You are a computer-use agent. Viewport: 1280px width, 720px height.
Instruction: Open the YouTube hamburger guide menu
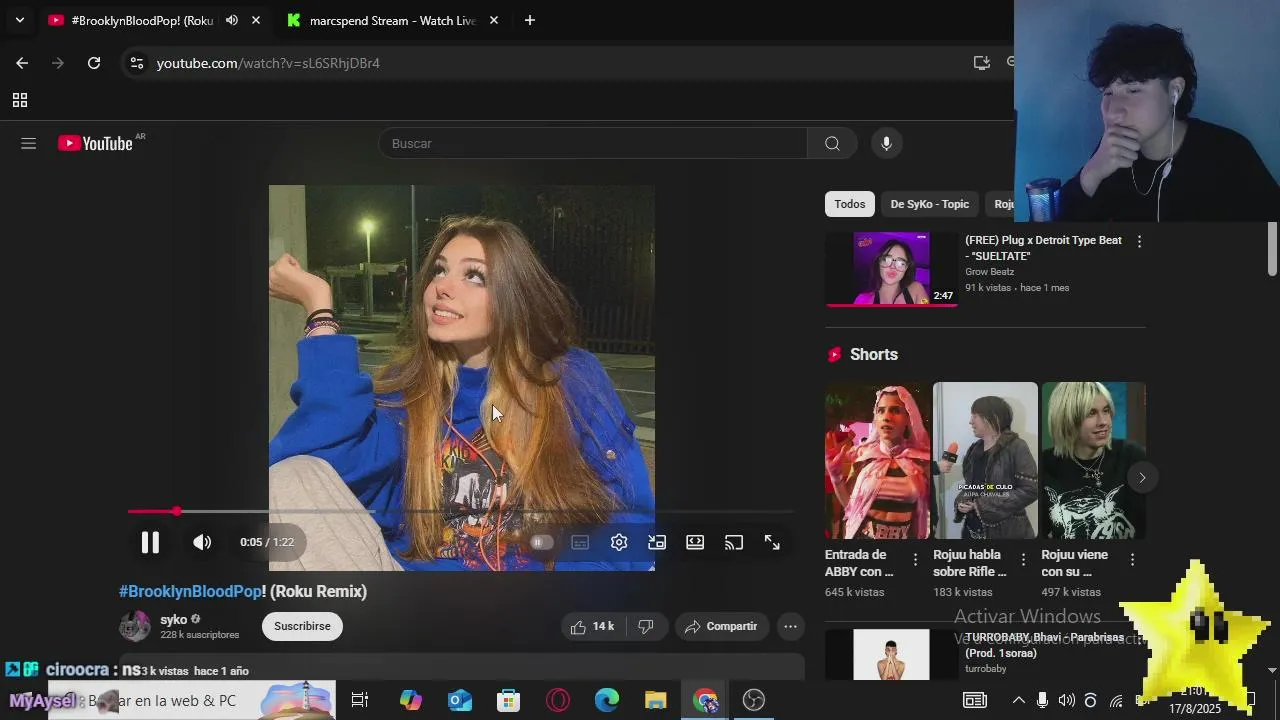coord(28,143)
